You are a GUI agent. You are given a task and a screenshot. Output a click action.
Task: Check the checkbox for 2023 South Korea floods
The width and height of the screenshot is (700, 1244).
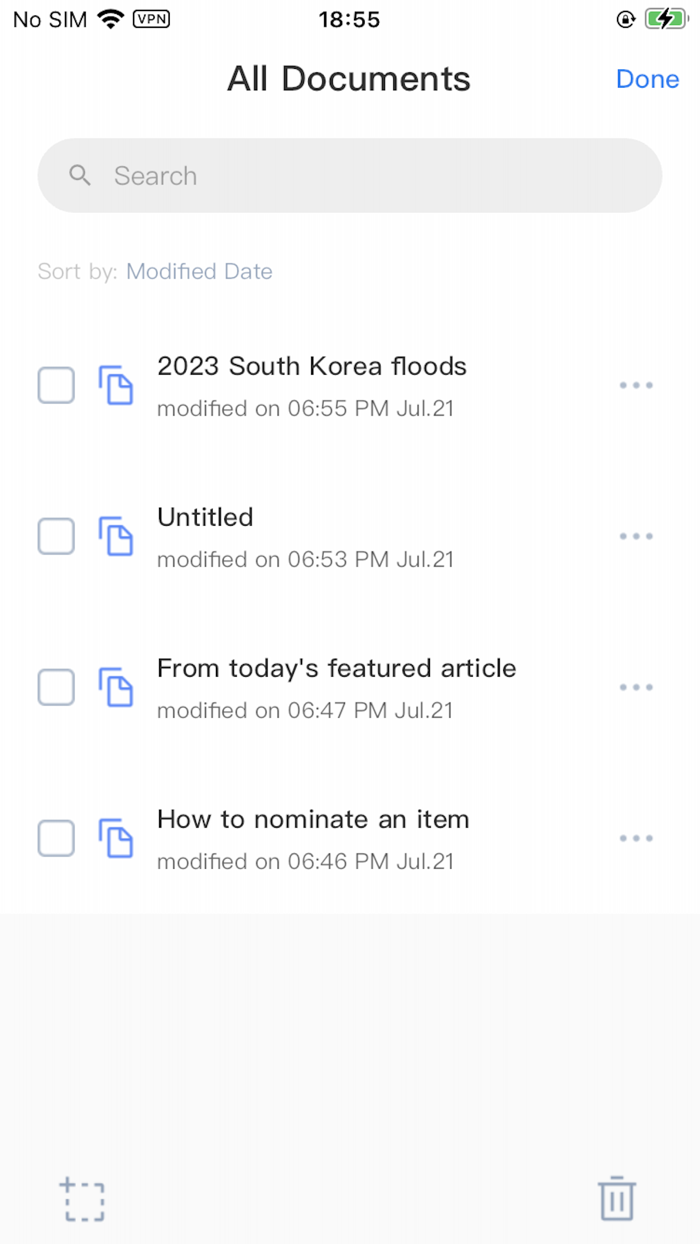[56, 385]
